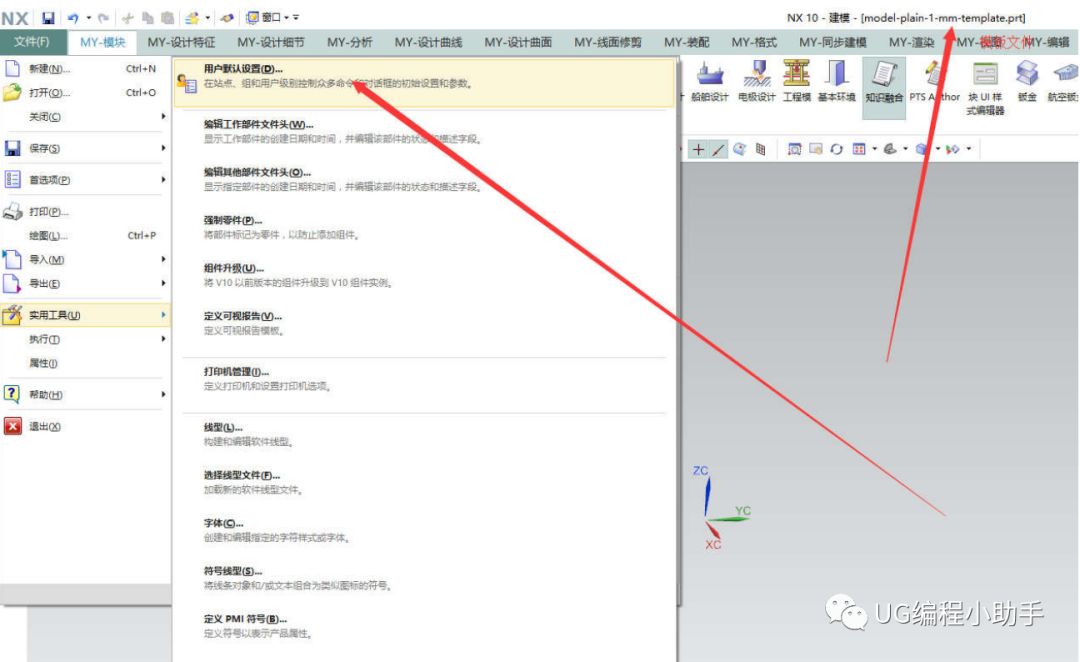Screen dimensions: 1080x662
Task: Open the 船舶设计 ship design module
Action: click(709, 81)
